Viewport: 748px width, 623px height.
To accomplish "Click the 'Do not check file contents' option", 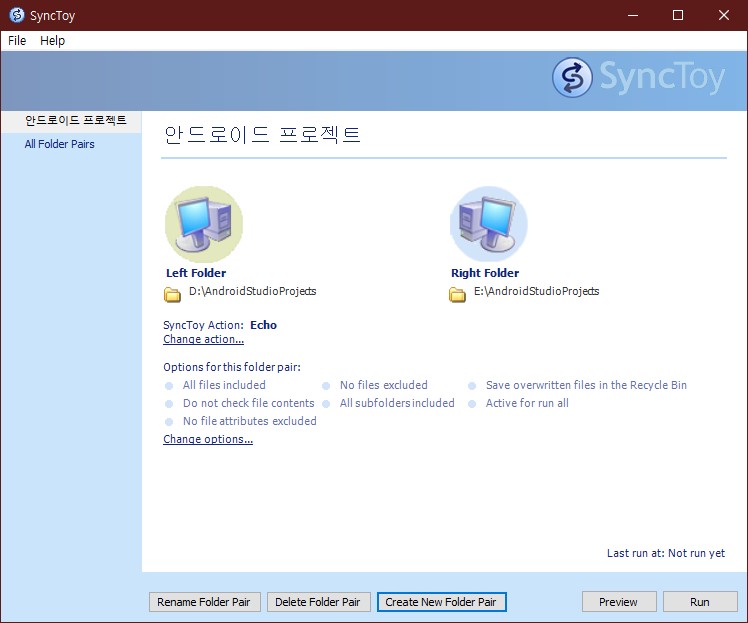I will point(249,403).
